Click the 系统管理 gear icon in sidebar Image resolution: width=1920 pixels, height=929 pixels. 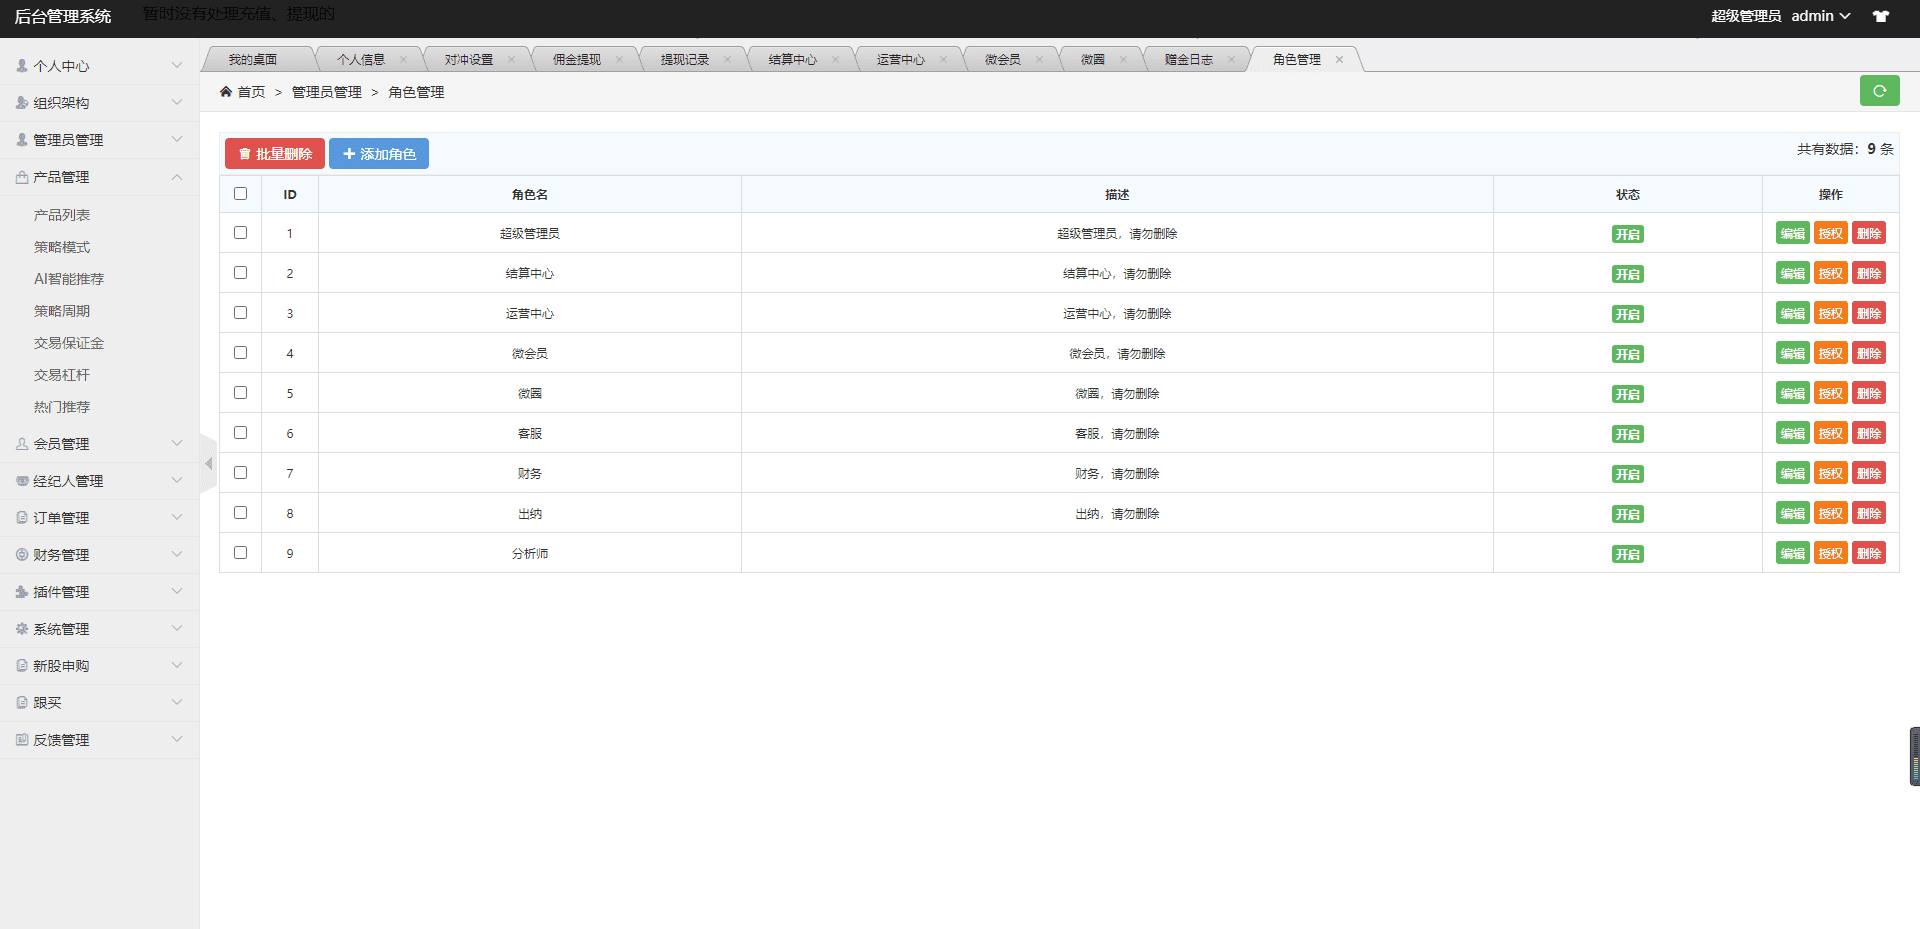(x=22, y=629)
